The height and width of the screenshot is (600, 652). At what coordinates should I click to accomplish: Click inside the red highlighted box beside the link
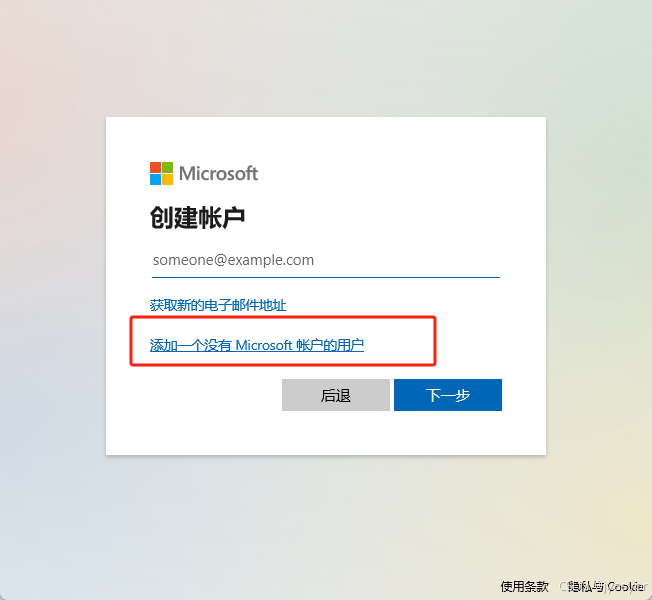click(x=399, y=341)
